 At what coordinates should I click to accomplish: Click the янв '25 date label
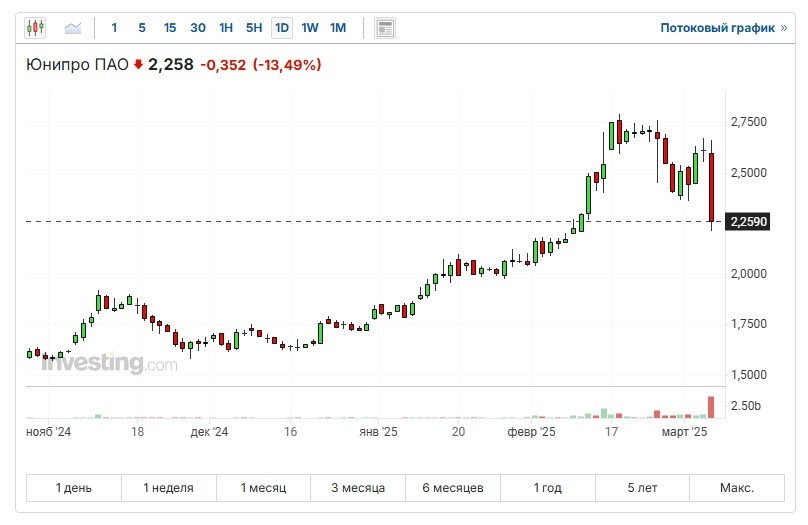(x=379, y=432)
